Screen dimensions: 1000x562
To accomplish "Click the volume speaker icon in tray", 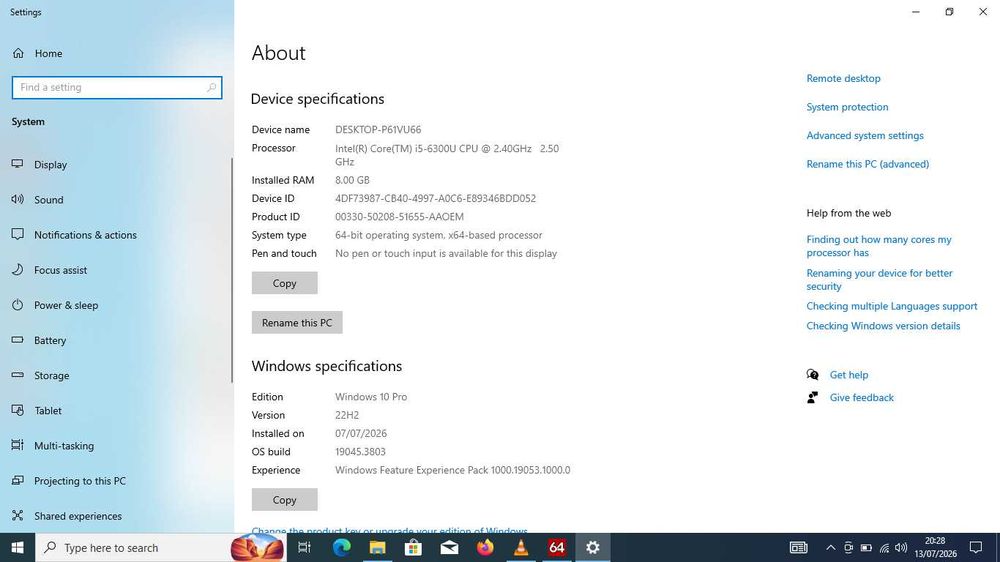I will pyautogui.click(x=901, y=547).
